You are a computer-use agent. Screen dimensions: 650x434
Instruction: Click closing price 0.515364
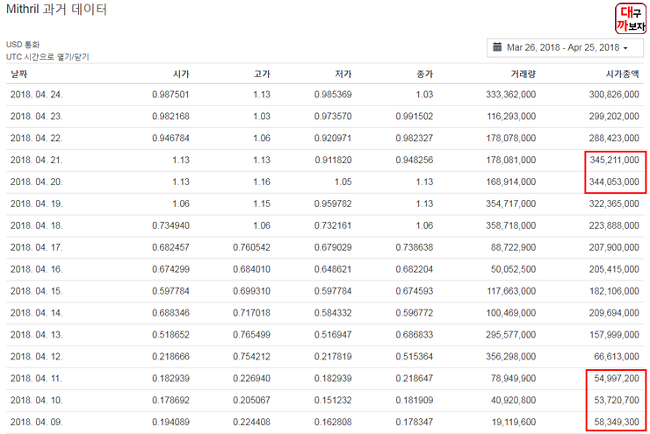click(x=414, y=356)
